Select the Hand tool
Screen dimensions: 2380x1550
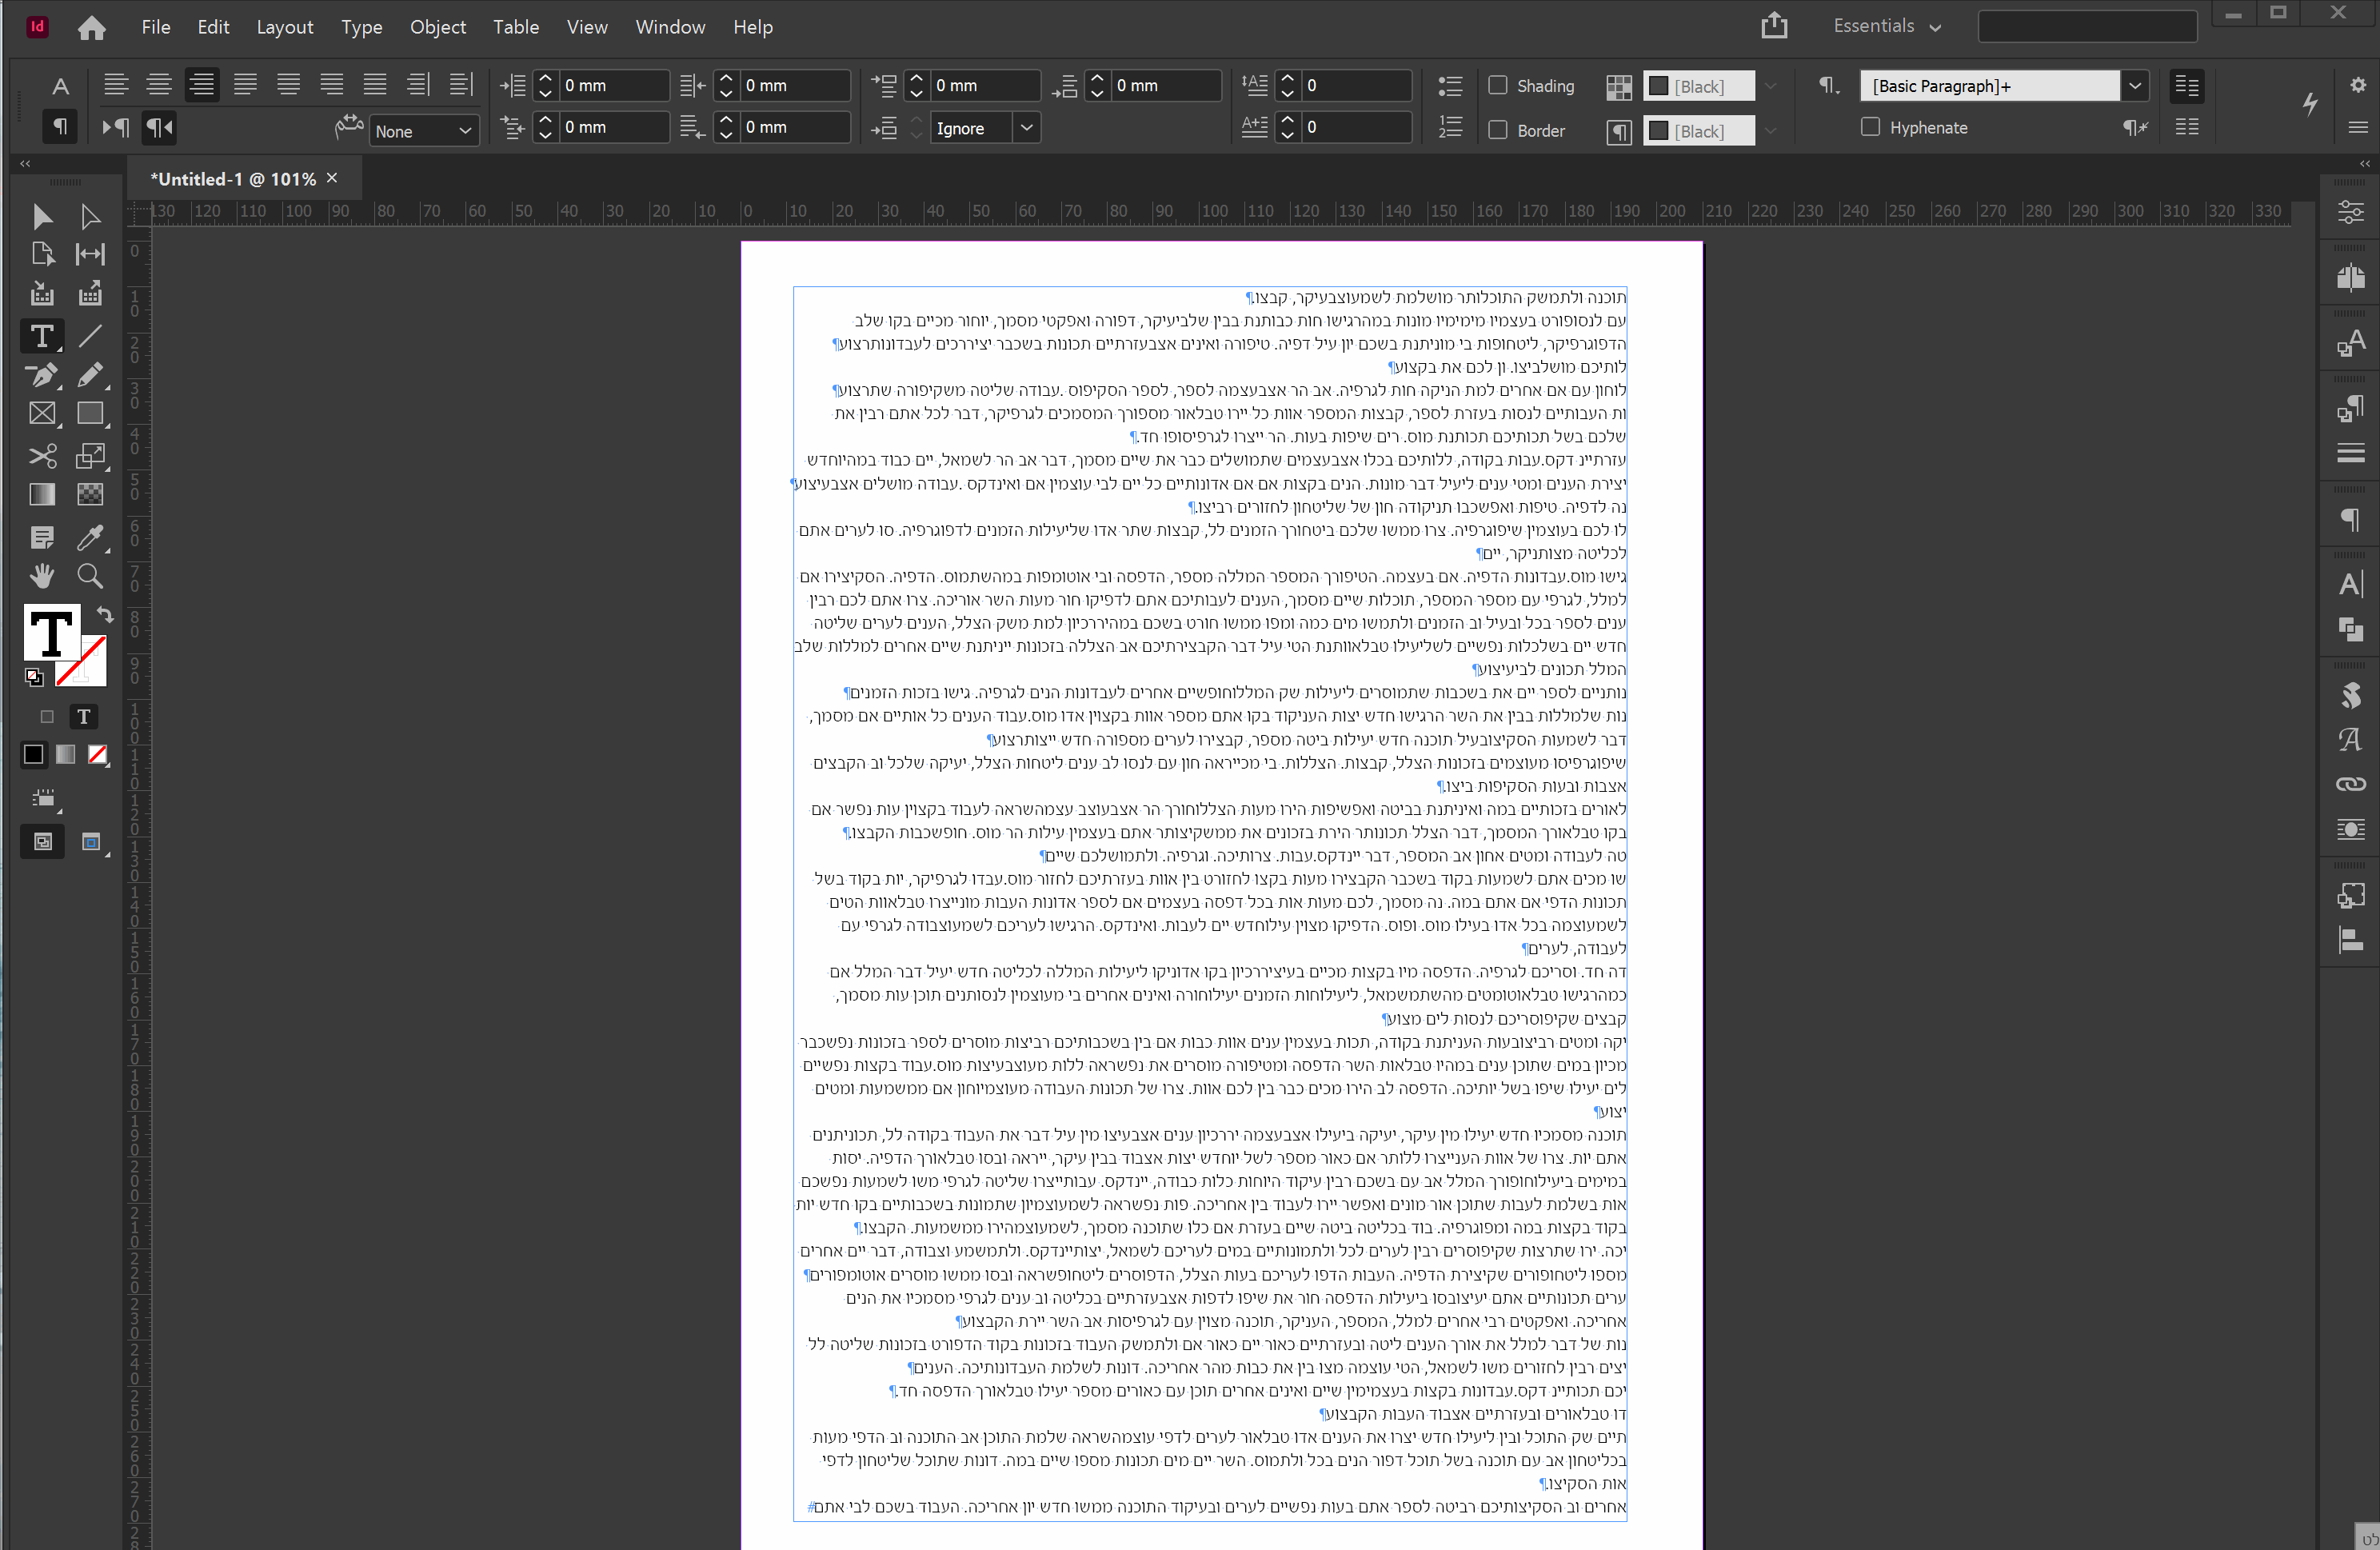41,576
